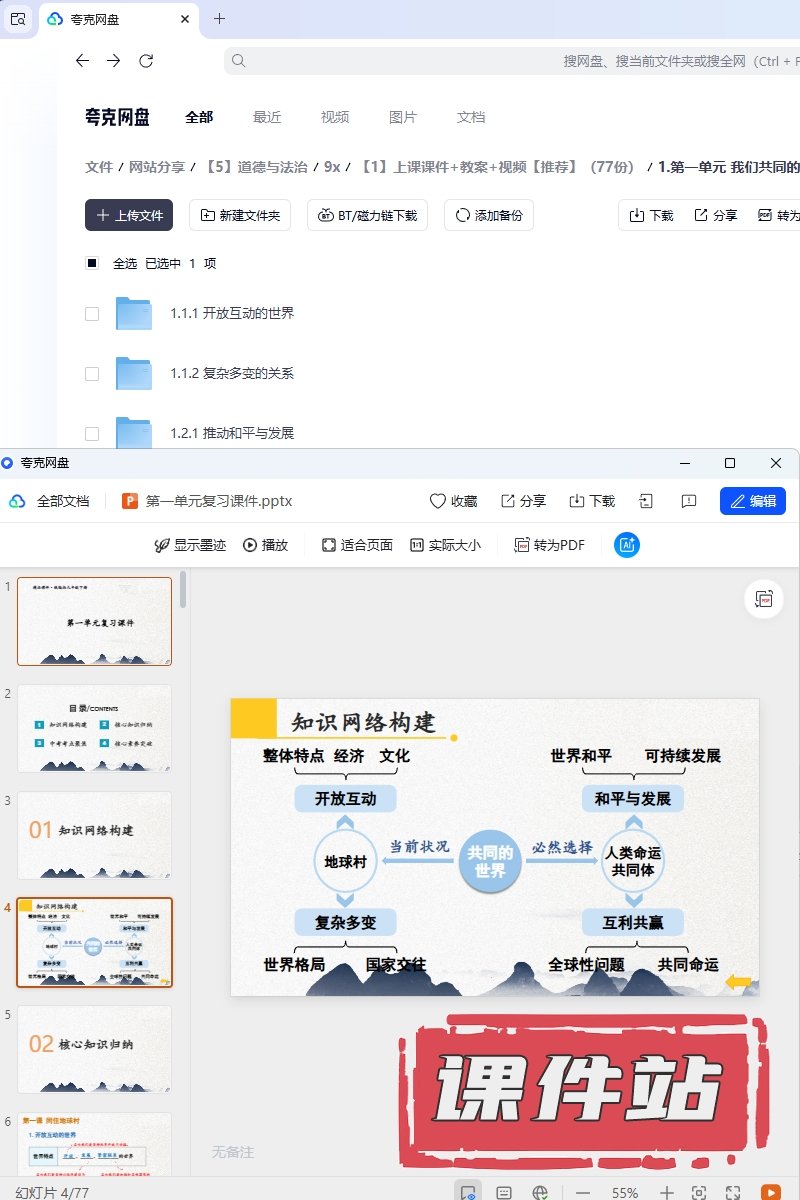This screenshot has height=1200, width=800.
Task: Select slide 5 thumbnail 核心知识归纳
Action: pos(95,1049)
